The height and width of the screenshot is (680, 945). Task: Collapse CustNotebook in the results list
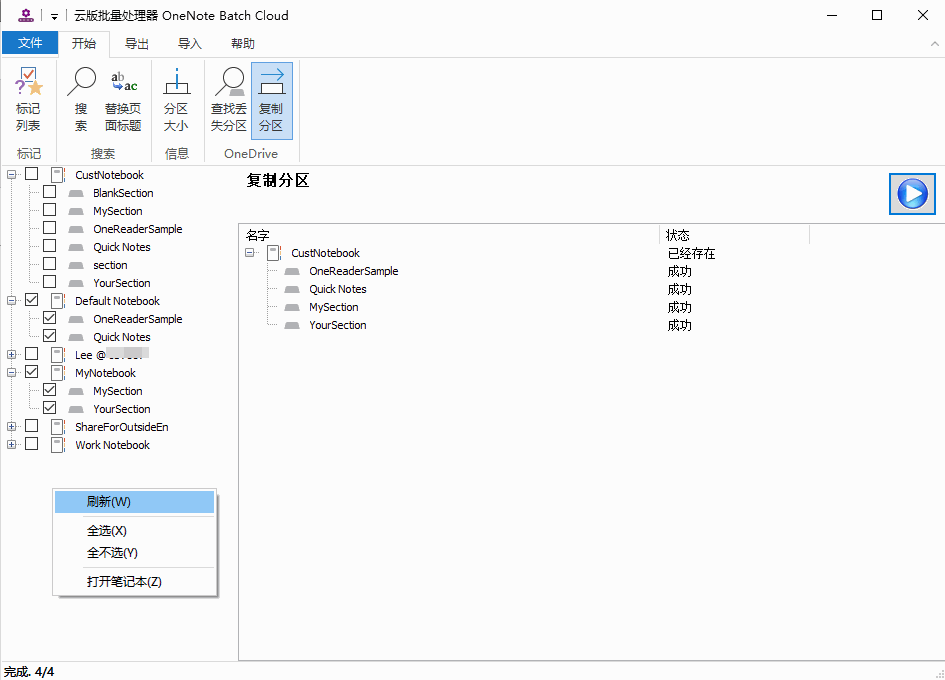250,254
